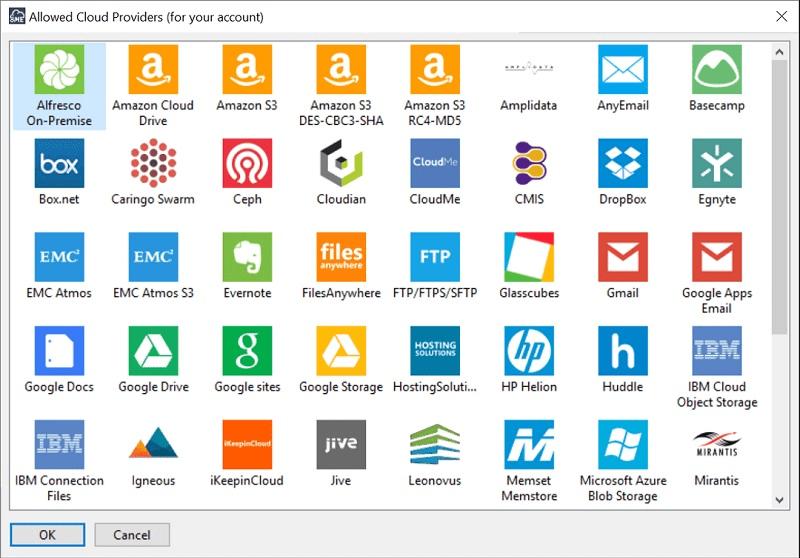Choose Microsoft Azure Blob Storage icon
The height and width of the screenshot is (558, 800).
tap(622, 445)
